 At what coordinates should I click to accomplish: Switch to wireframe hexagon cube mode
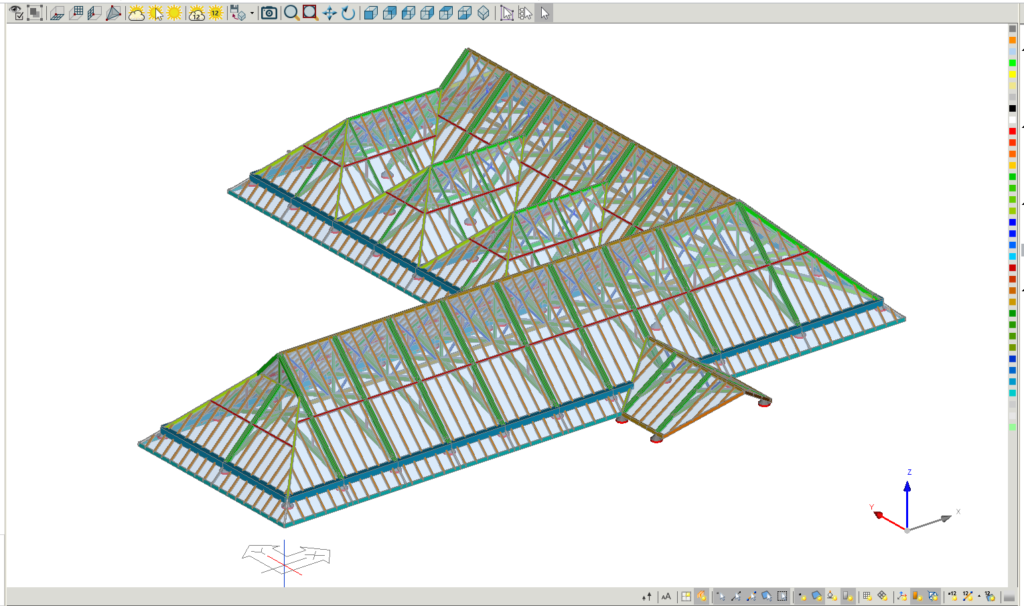pos(483,13)
